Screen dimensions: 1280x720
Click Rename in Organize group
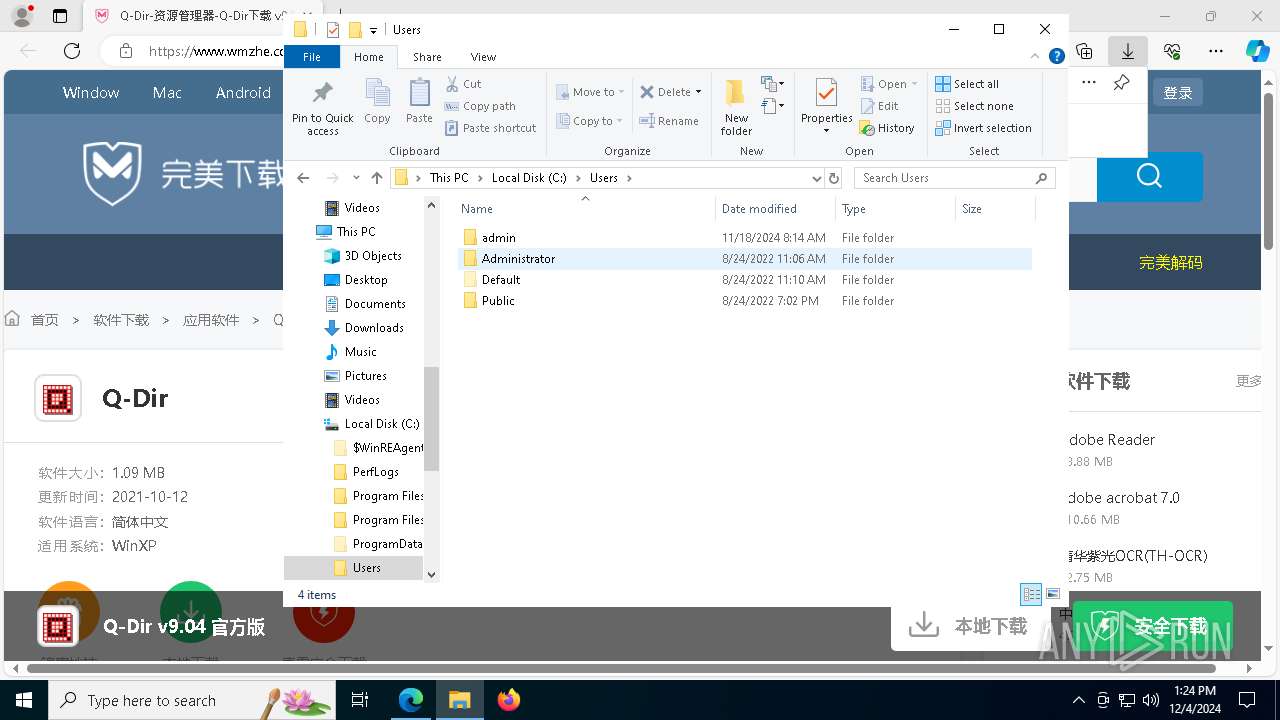[669, 121]
